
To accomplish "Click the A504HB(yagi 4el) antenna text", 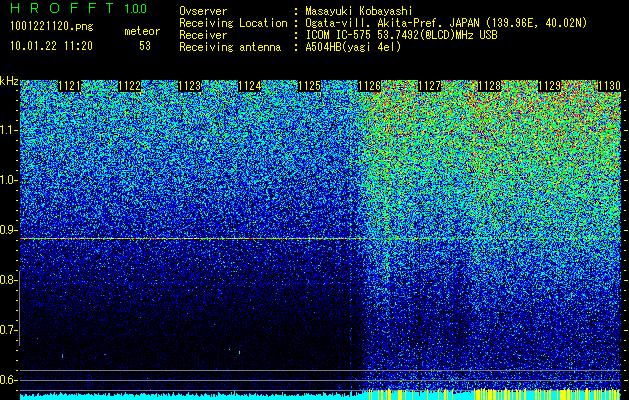I will (353, 47).
